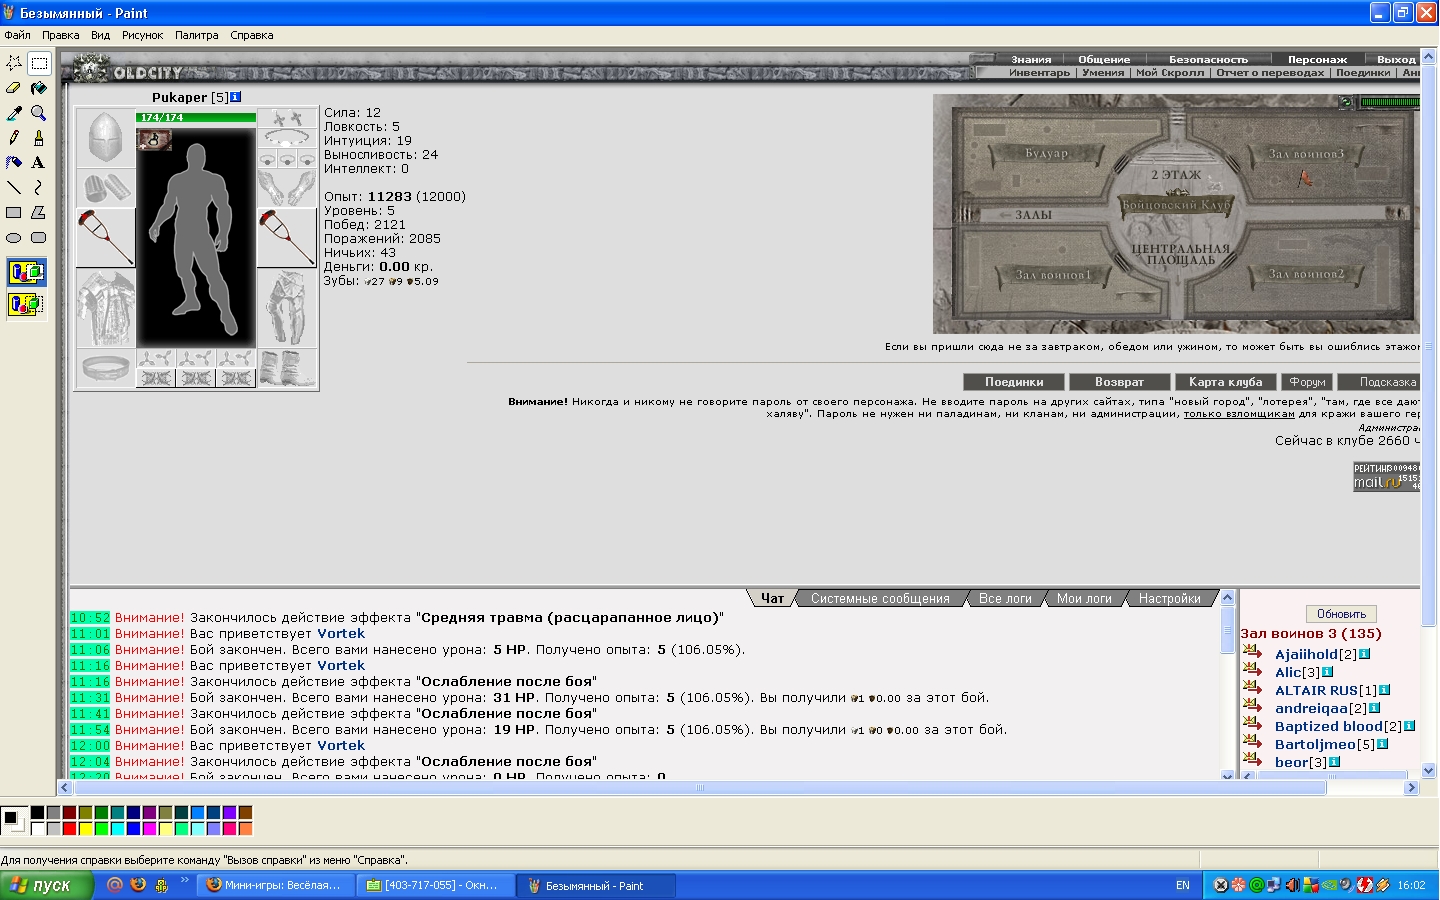This screenshot has height=900, width=1440.
Task: Enable opaque selection background option
Action: [x=26, y=272]
